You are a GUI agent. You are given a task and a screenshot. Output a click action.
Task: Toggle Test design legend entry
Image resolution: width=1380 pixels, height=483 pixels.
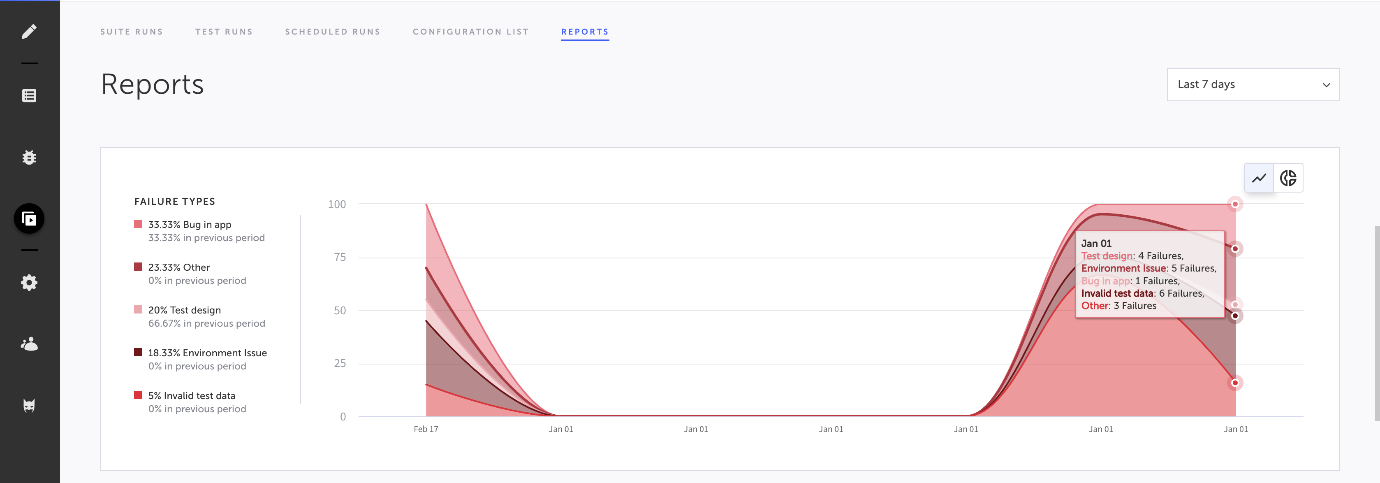[184, 310]
